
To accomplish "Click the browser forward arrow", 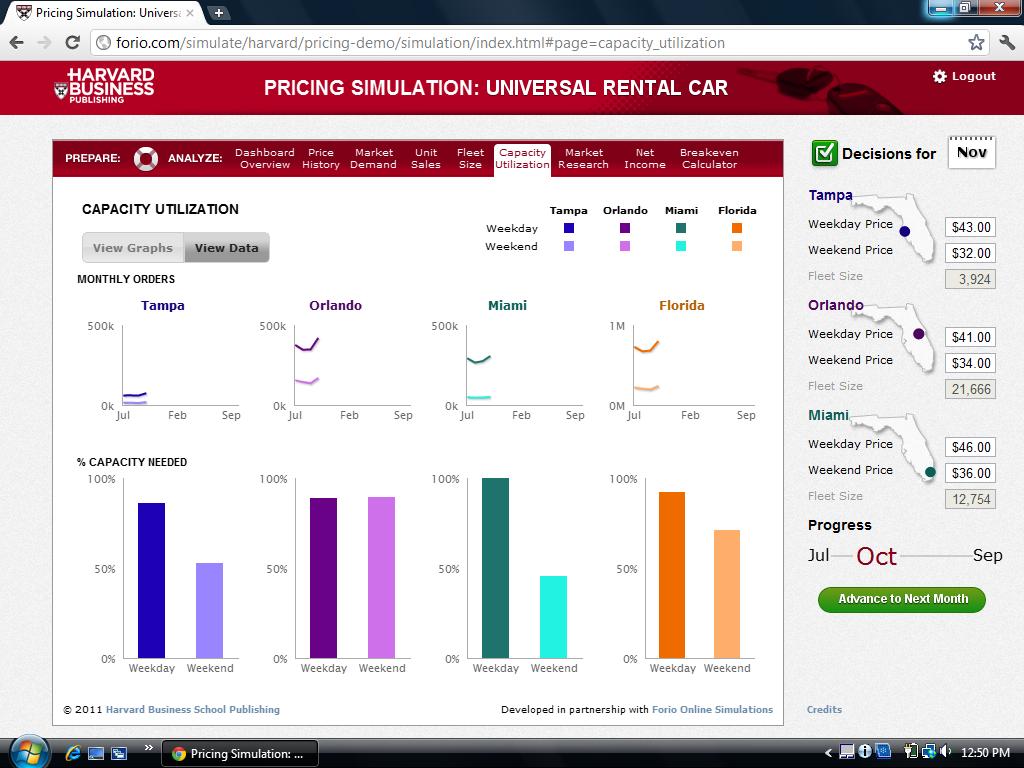I will tap(44, 43).
